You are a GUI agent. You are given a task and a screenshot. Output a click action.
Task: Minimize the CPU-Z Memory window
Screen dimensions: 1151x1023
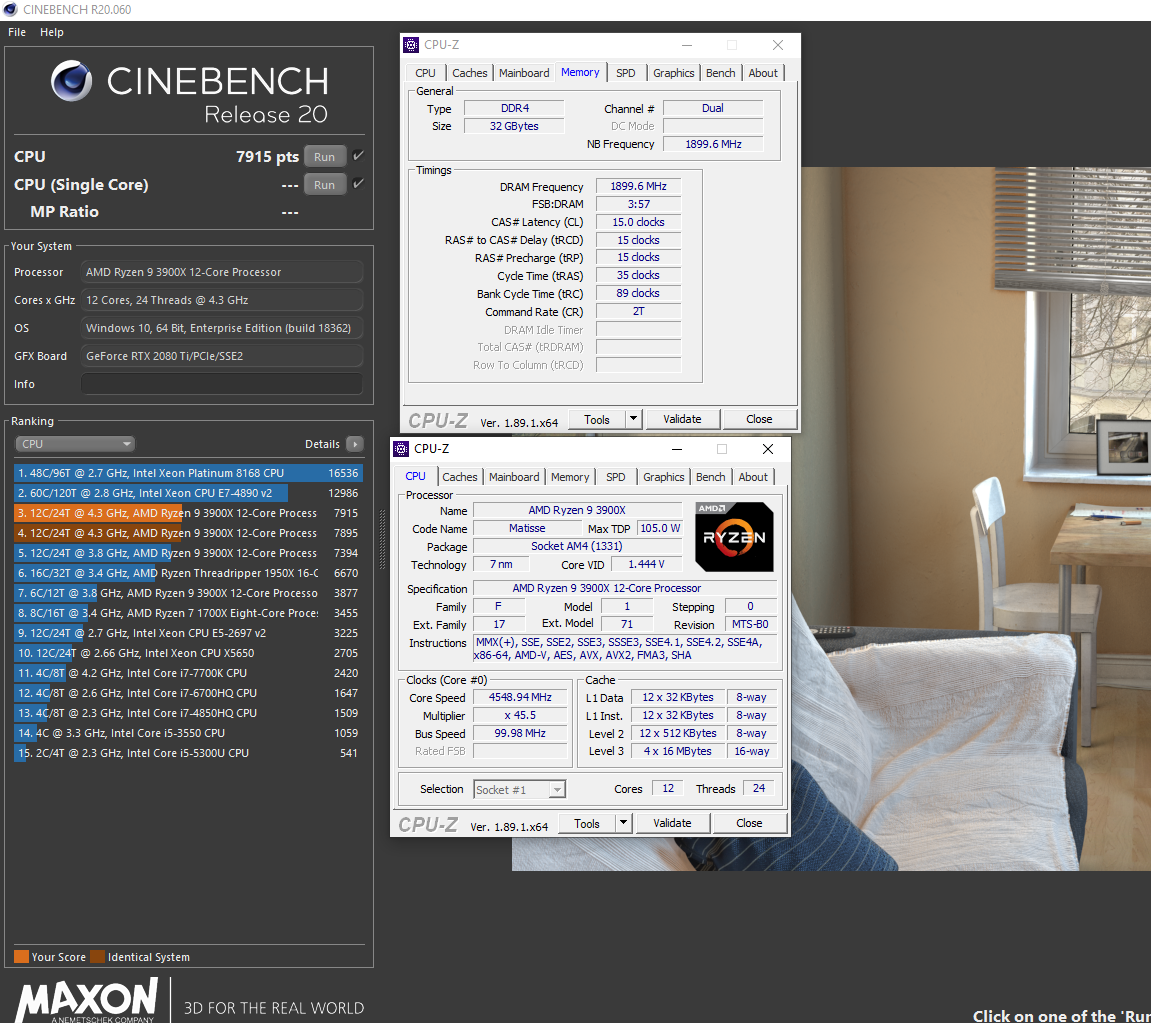point(687,45)
